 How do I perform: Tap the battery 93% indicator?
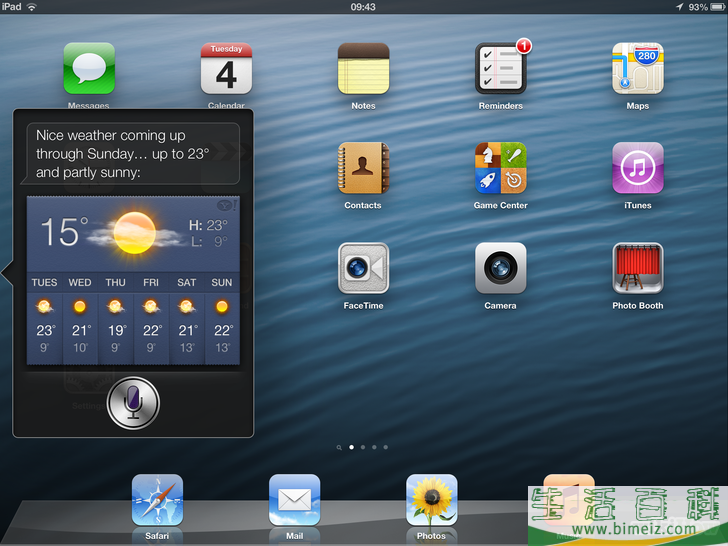[x=706, y=7]
